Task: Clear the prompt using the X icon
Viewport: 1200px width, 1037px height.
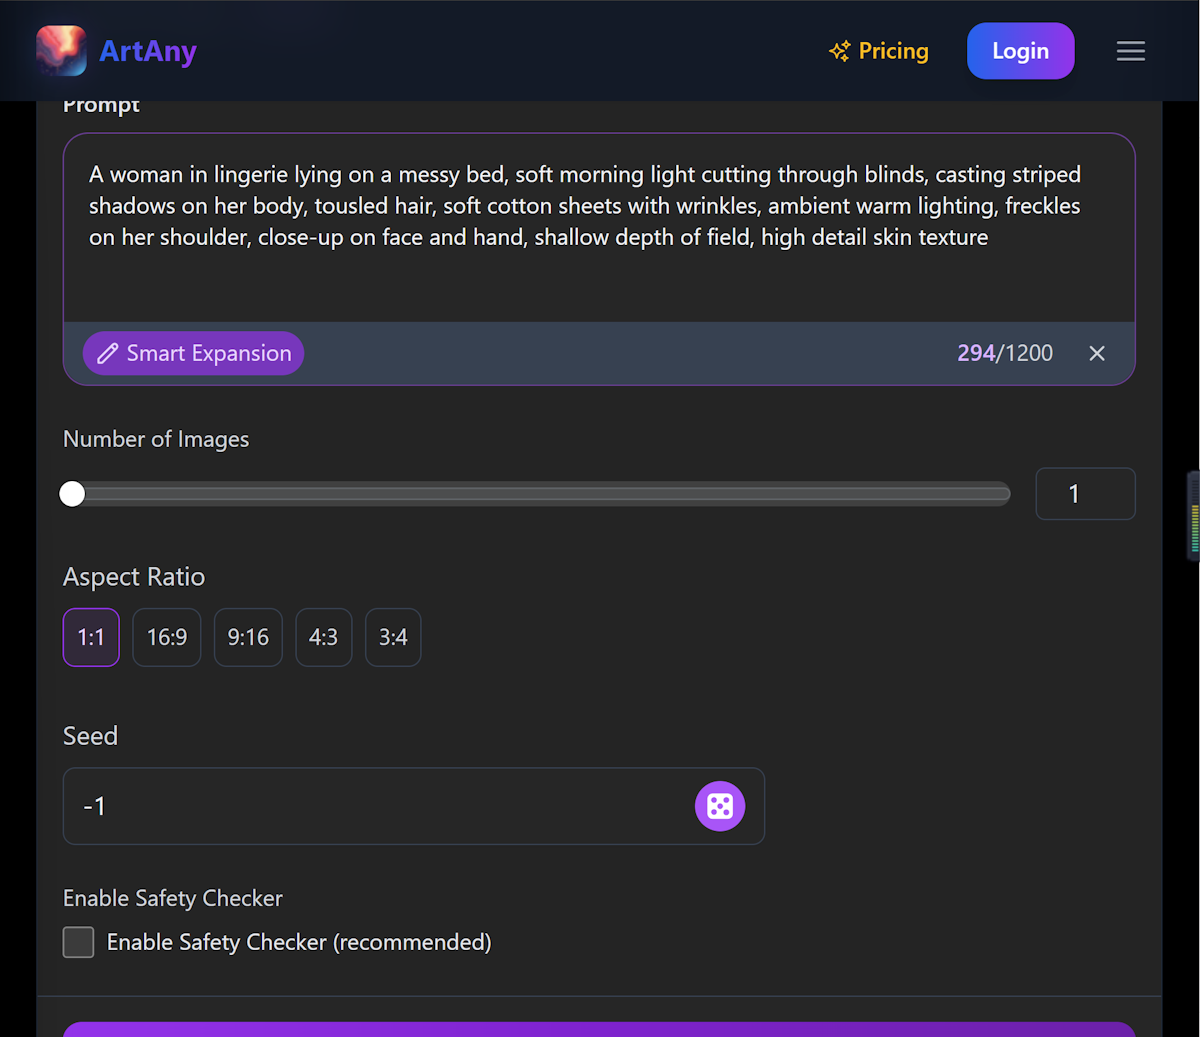Action: [x=1097, y=353]
